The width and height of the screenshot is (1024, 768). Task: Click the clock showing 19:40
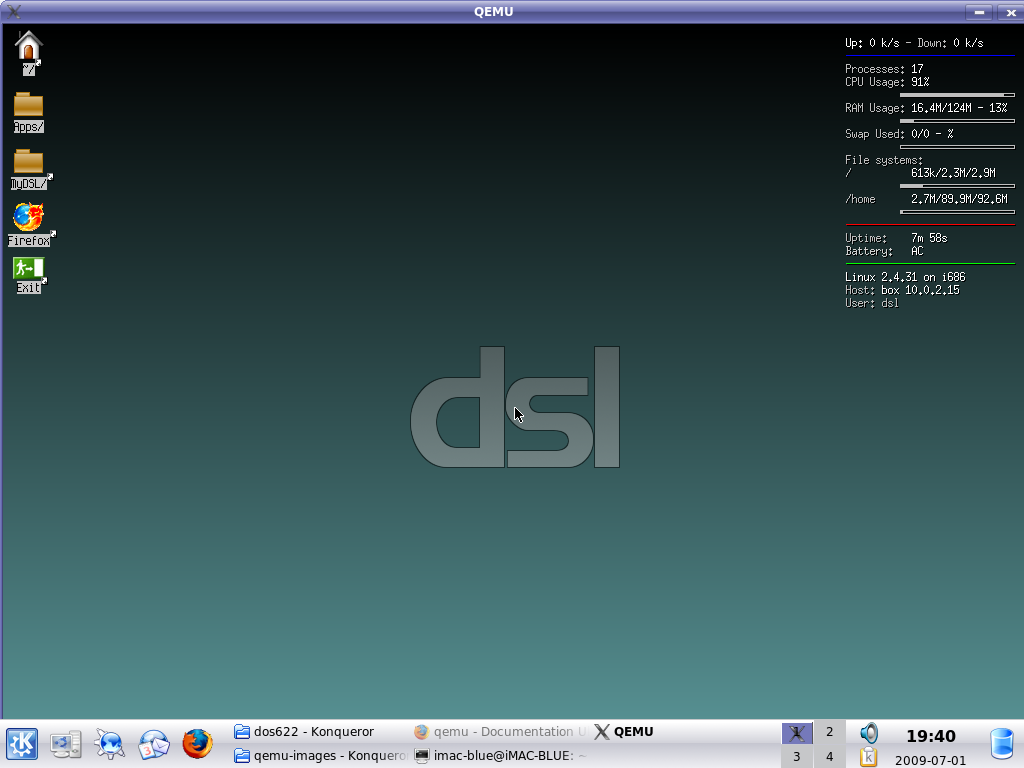[931, 735]
